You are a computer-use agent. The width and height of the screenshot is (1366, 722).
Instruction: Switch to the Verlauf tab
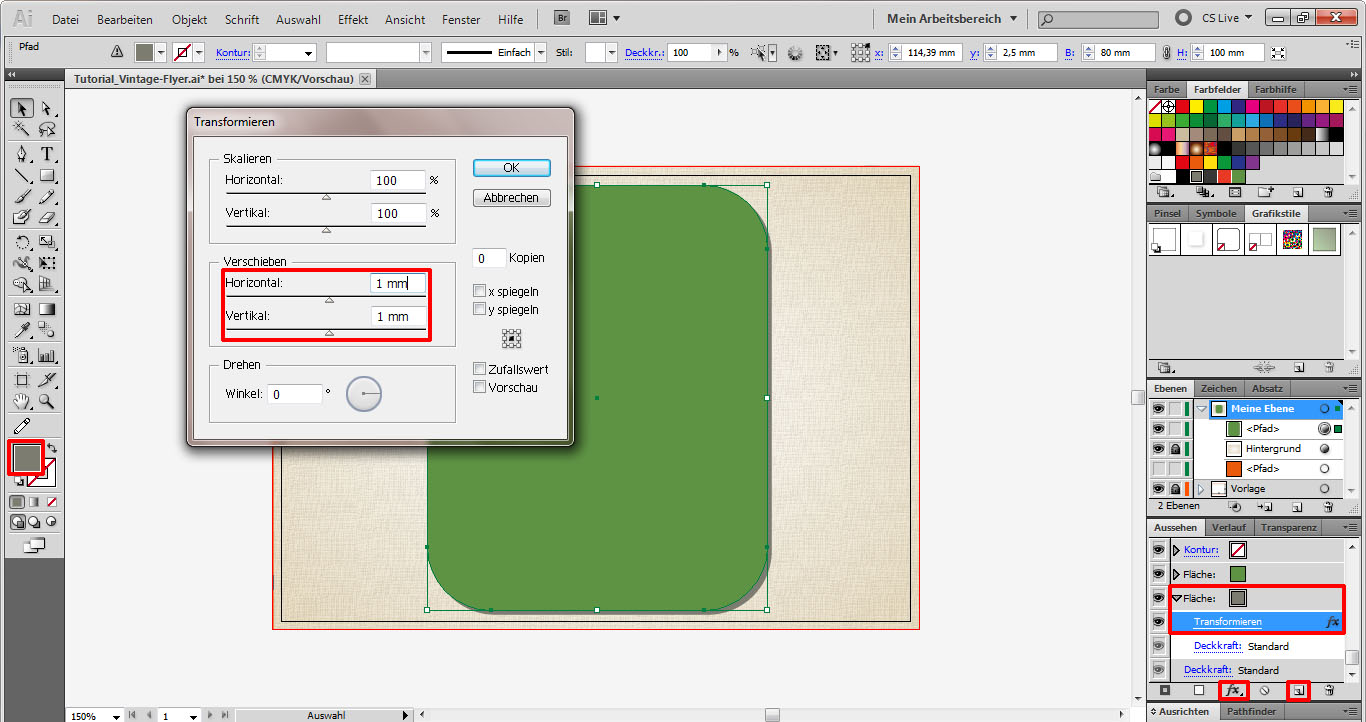click(1228, 527)
